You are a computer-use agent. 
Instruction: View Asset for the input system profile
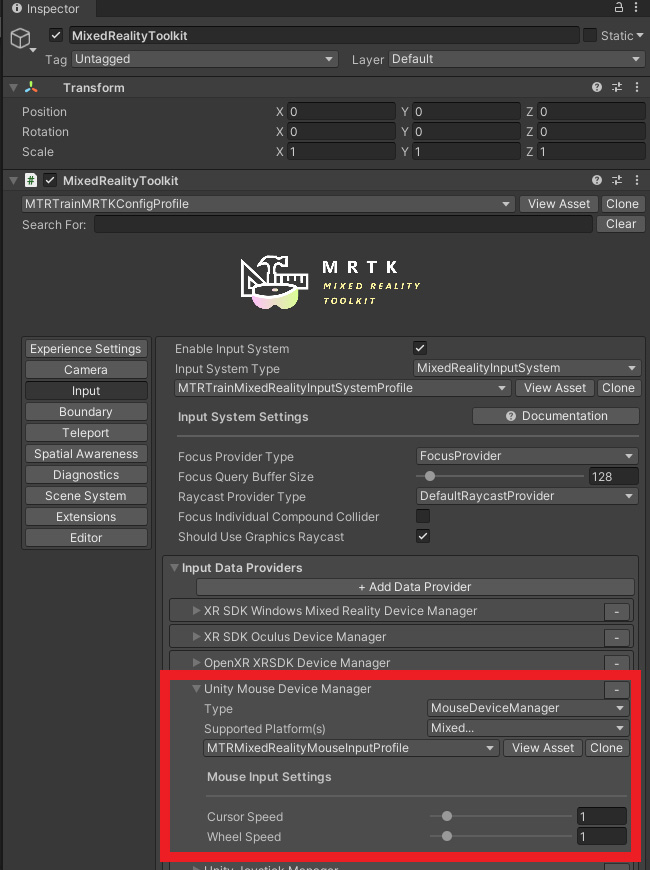555,388
